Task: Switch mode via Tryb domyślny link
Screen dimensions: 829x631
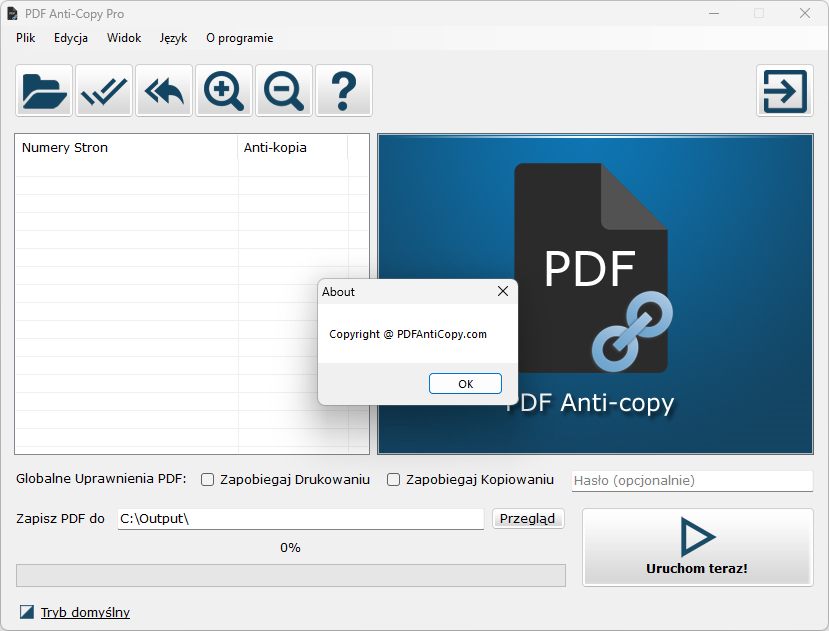Action: 85,612
